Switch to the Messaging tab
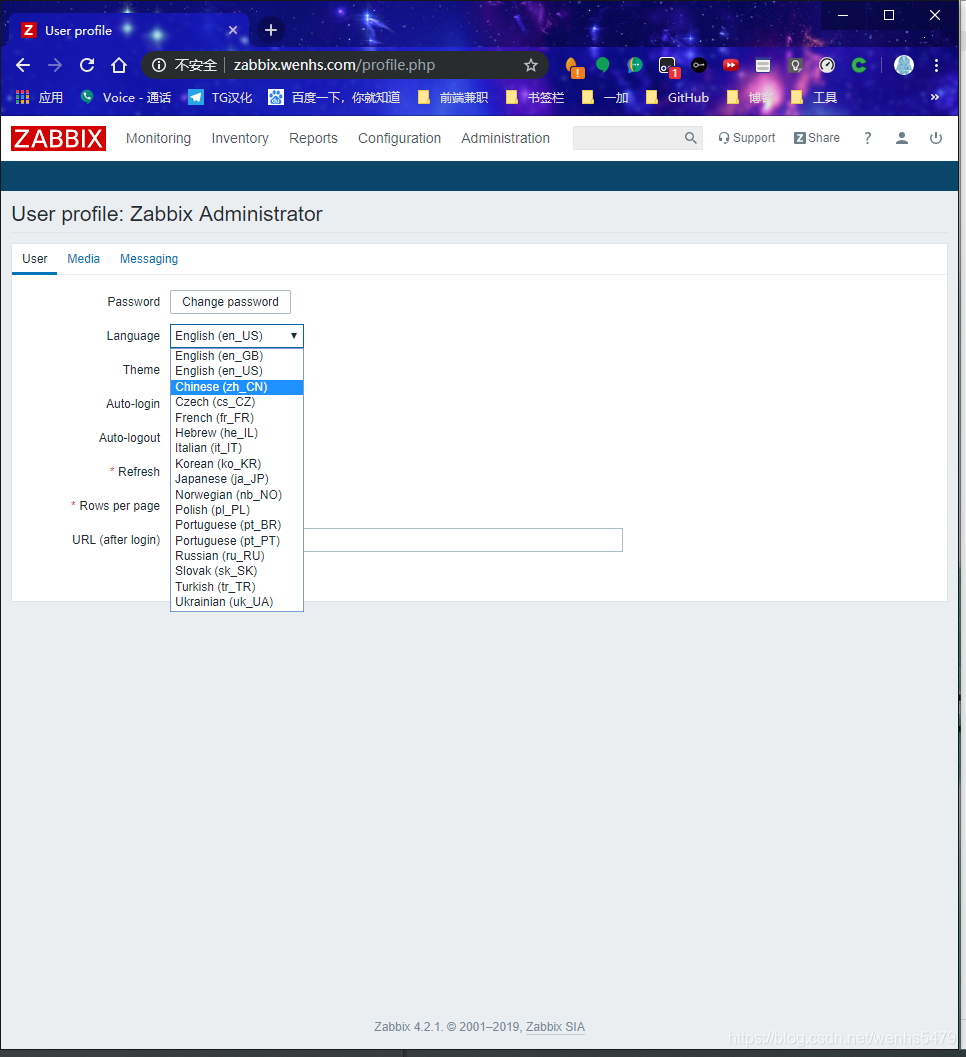The width and height of the screenshot is (966, 1057). point(149,259)
